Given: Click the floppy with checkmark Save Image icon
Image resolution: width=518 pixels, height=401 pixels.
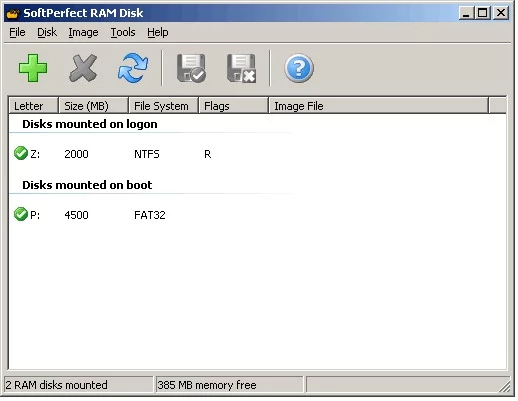Looking at the screenshot, I should click(191, 68).
